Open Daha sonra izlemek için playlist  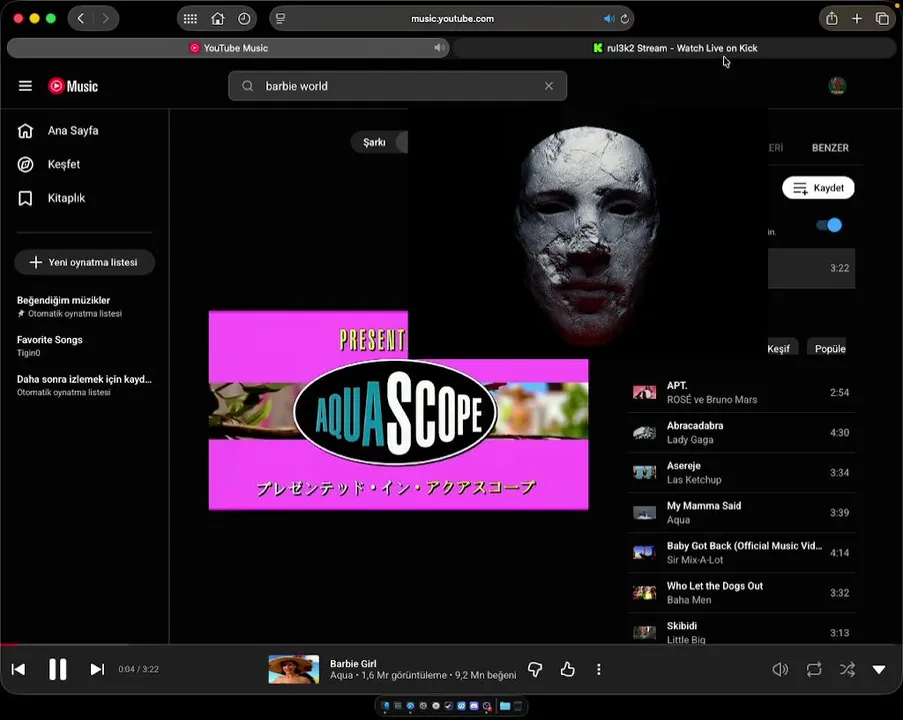(x=84, y=385)
